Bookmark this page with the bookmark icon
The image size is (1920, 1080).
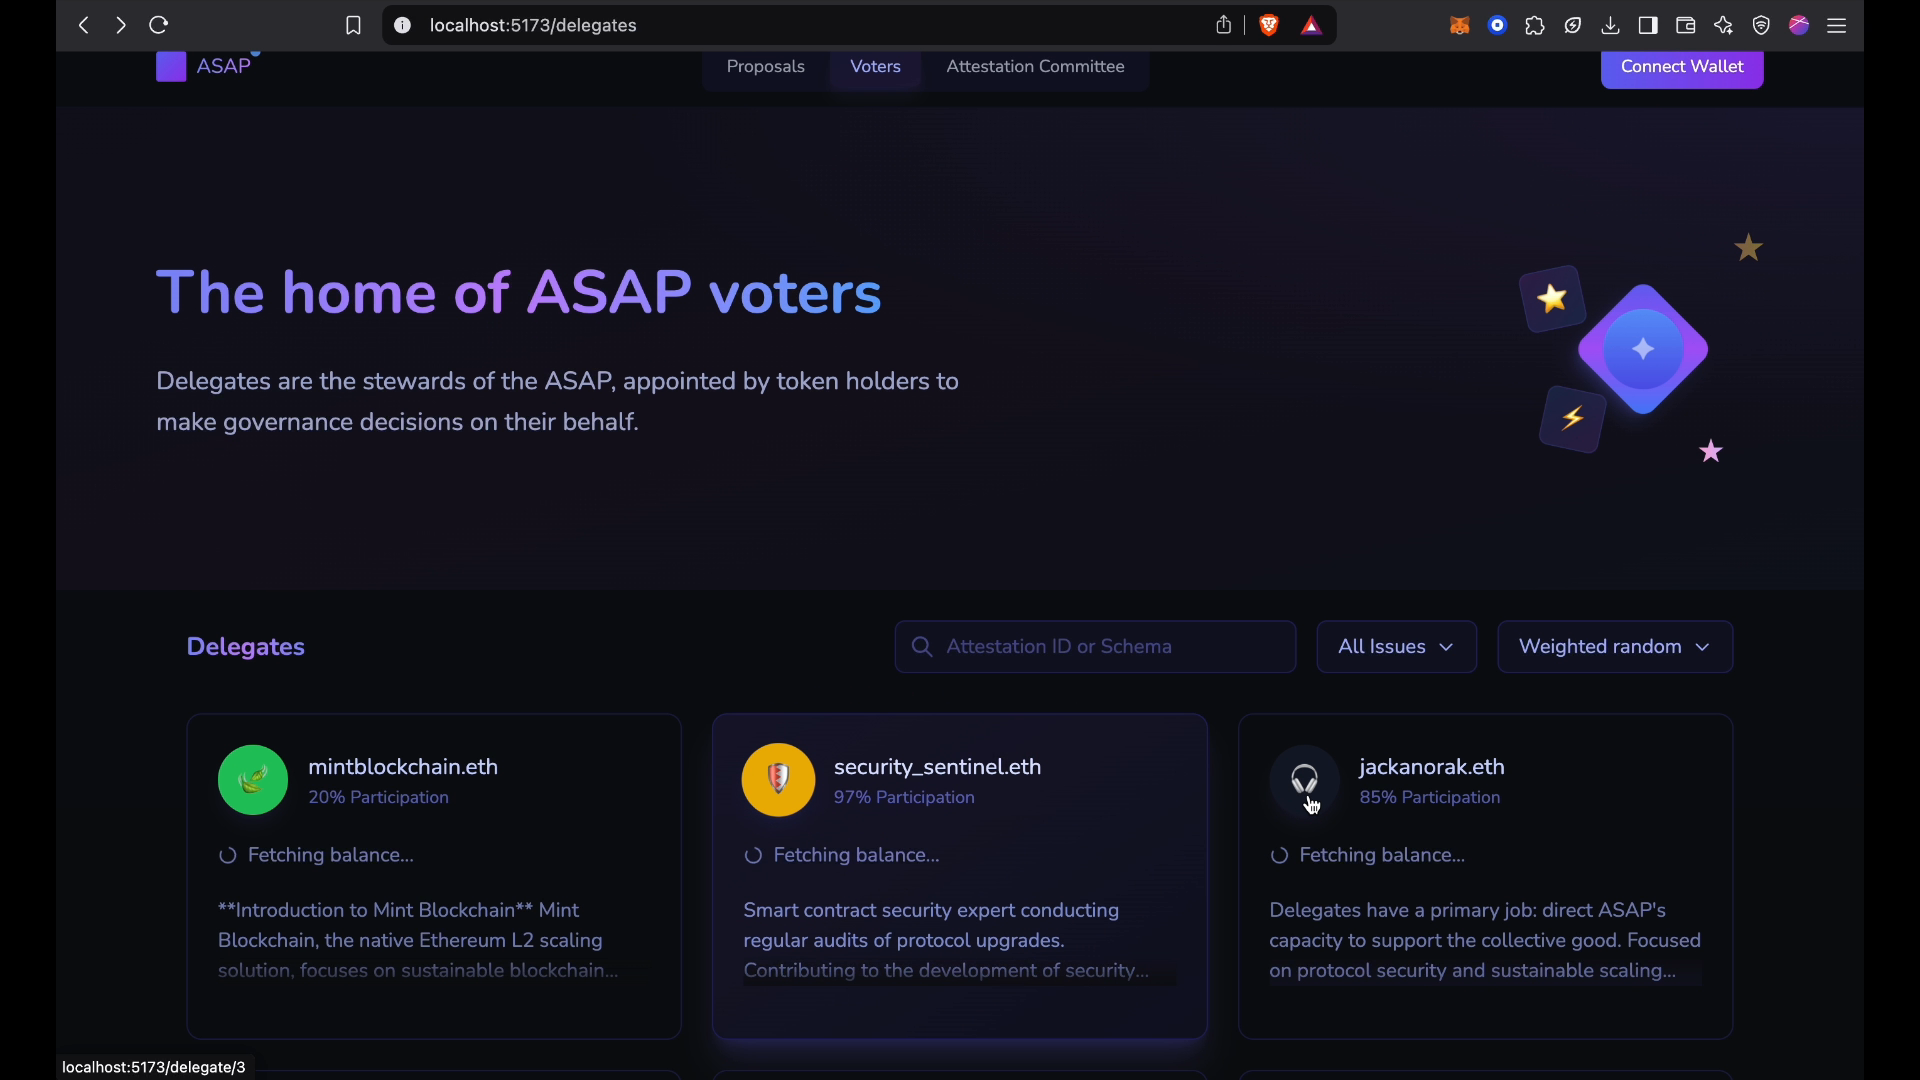click(353, 26)
